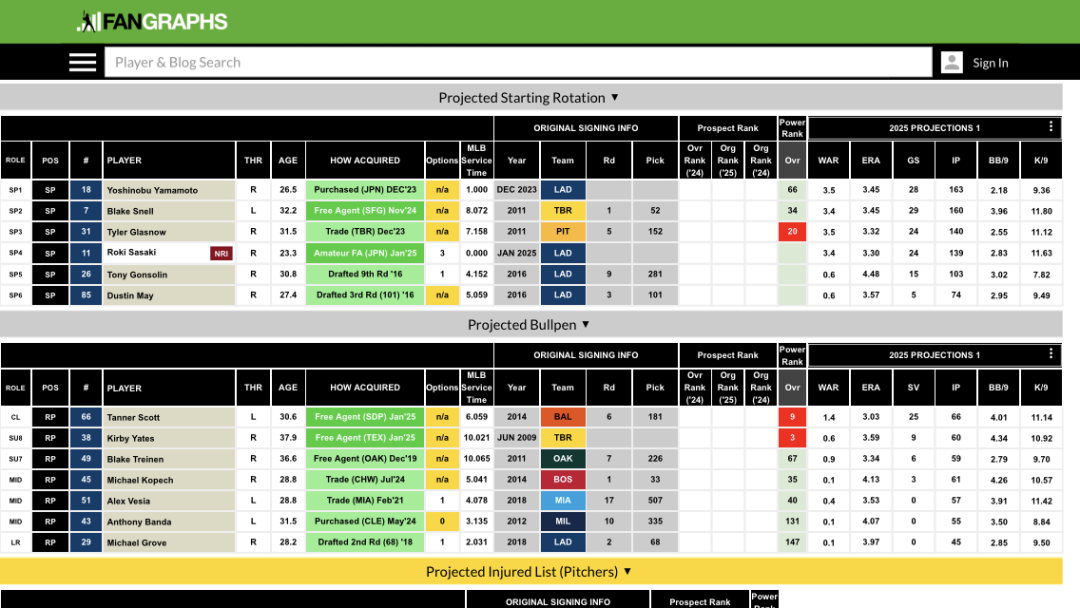The height and width of the screenshot is (608, 1080).
Task: Click power rank 3 for Kirby Yates
Action: [x=792, y=438]
